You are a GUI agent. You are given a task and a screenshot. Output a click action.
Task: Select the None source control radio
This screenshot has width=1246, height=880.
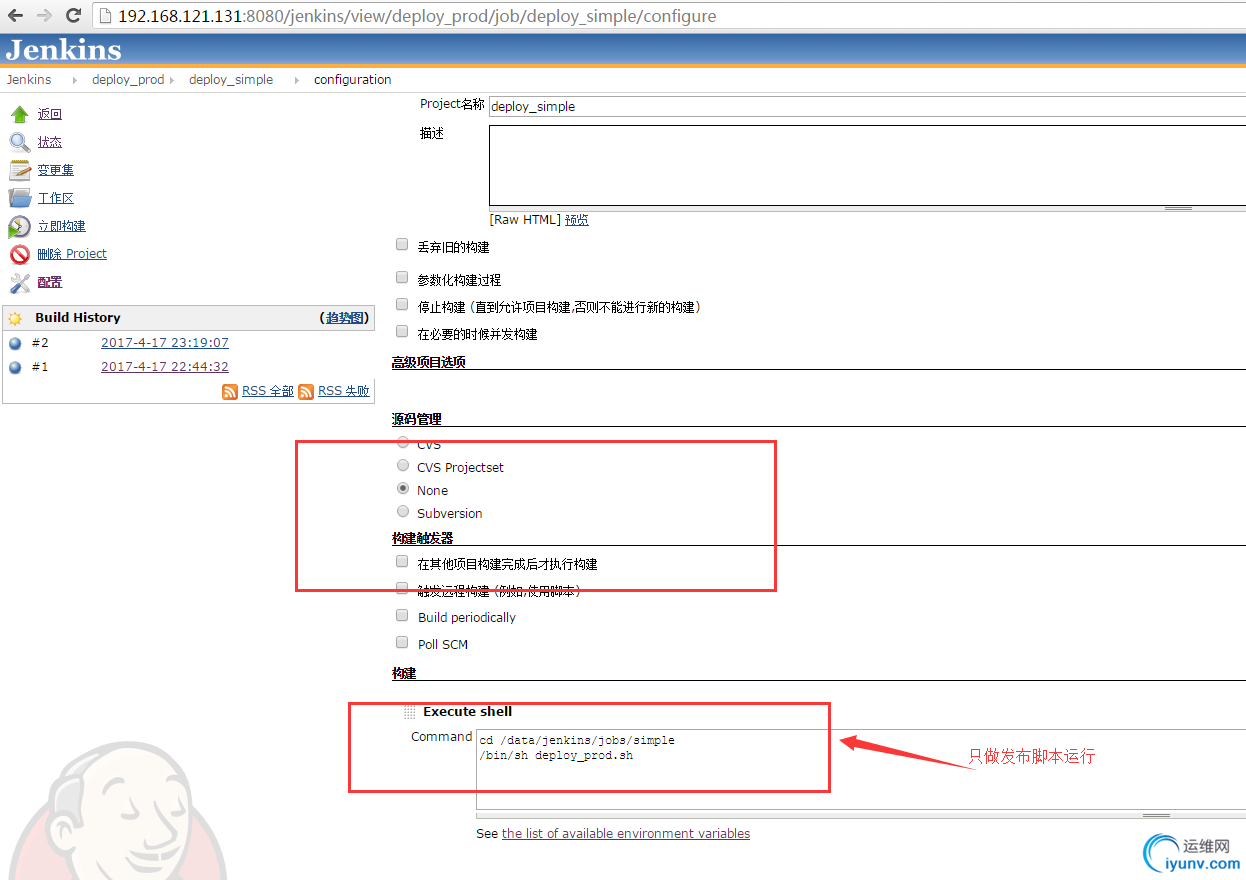[403, 488]
